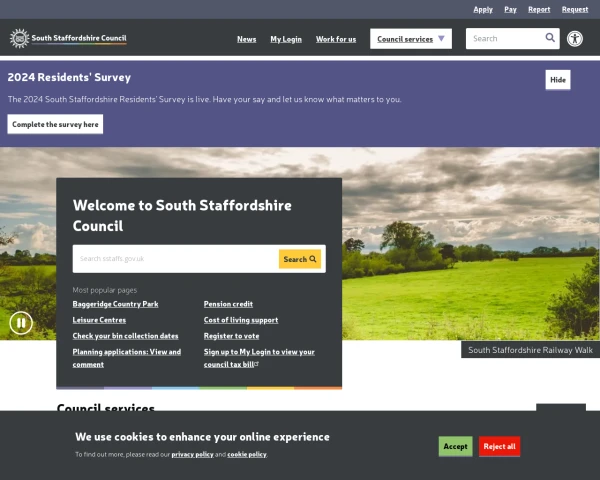This screenshot has width=600, height=480.
Task: Open Sign up to My Login council tax link
Action: click(259, 358)
